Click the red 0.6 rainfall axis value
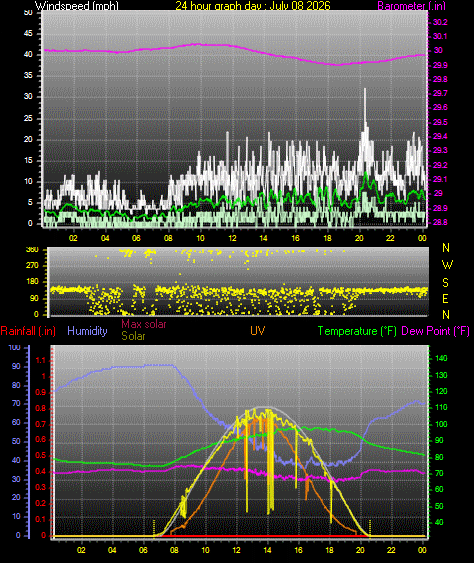Screen dimensions: 474x563 41,439
